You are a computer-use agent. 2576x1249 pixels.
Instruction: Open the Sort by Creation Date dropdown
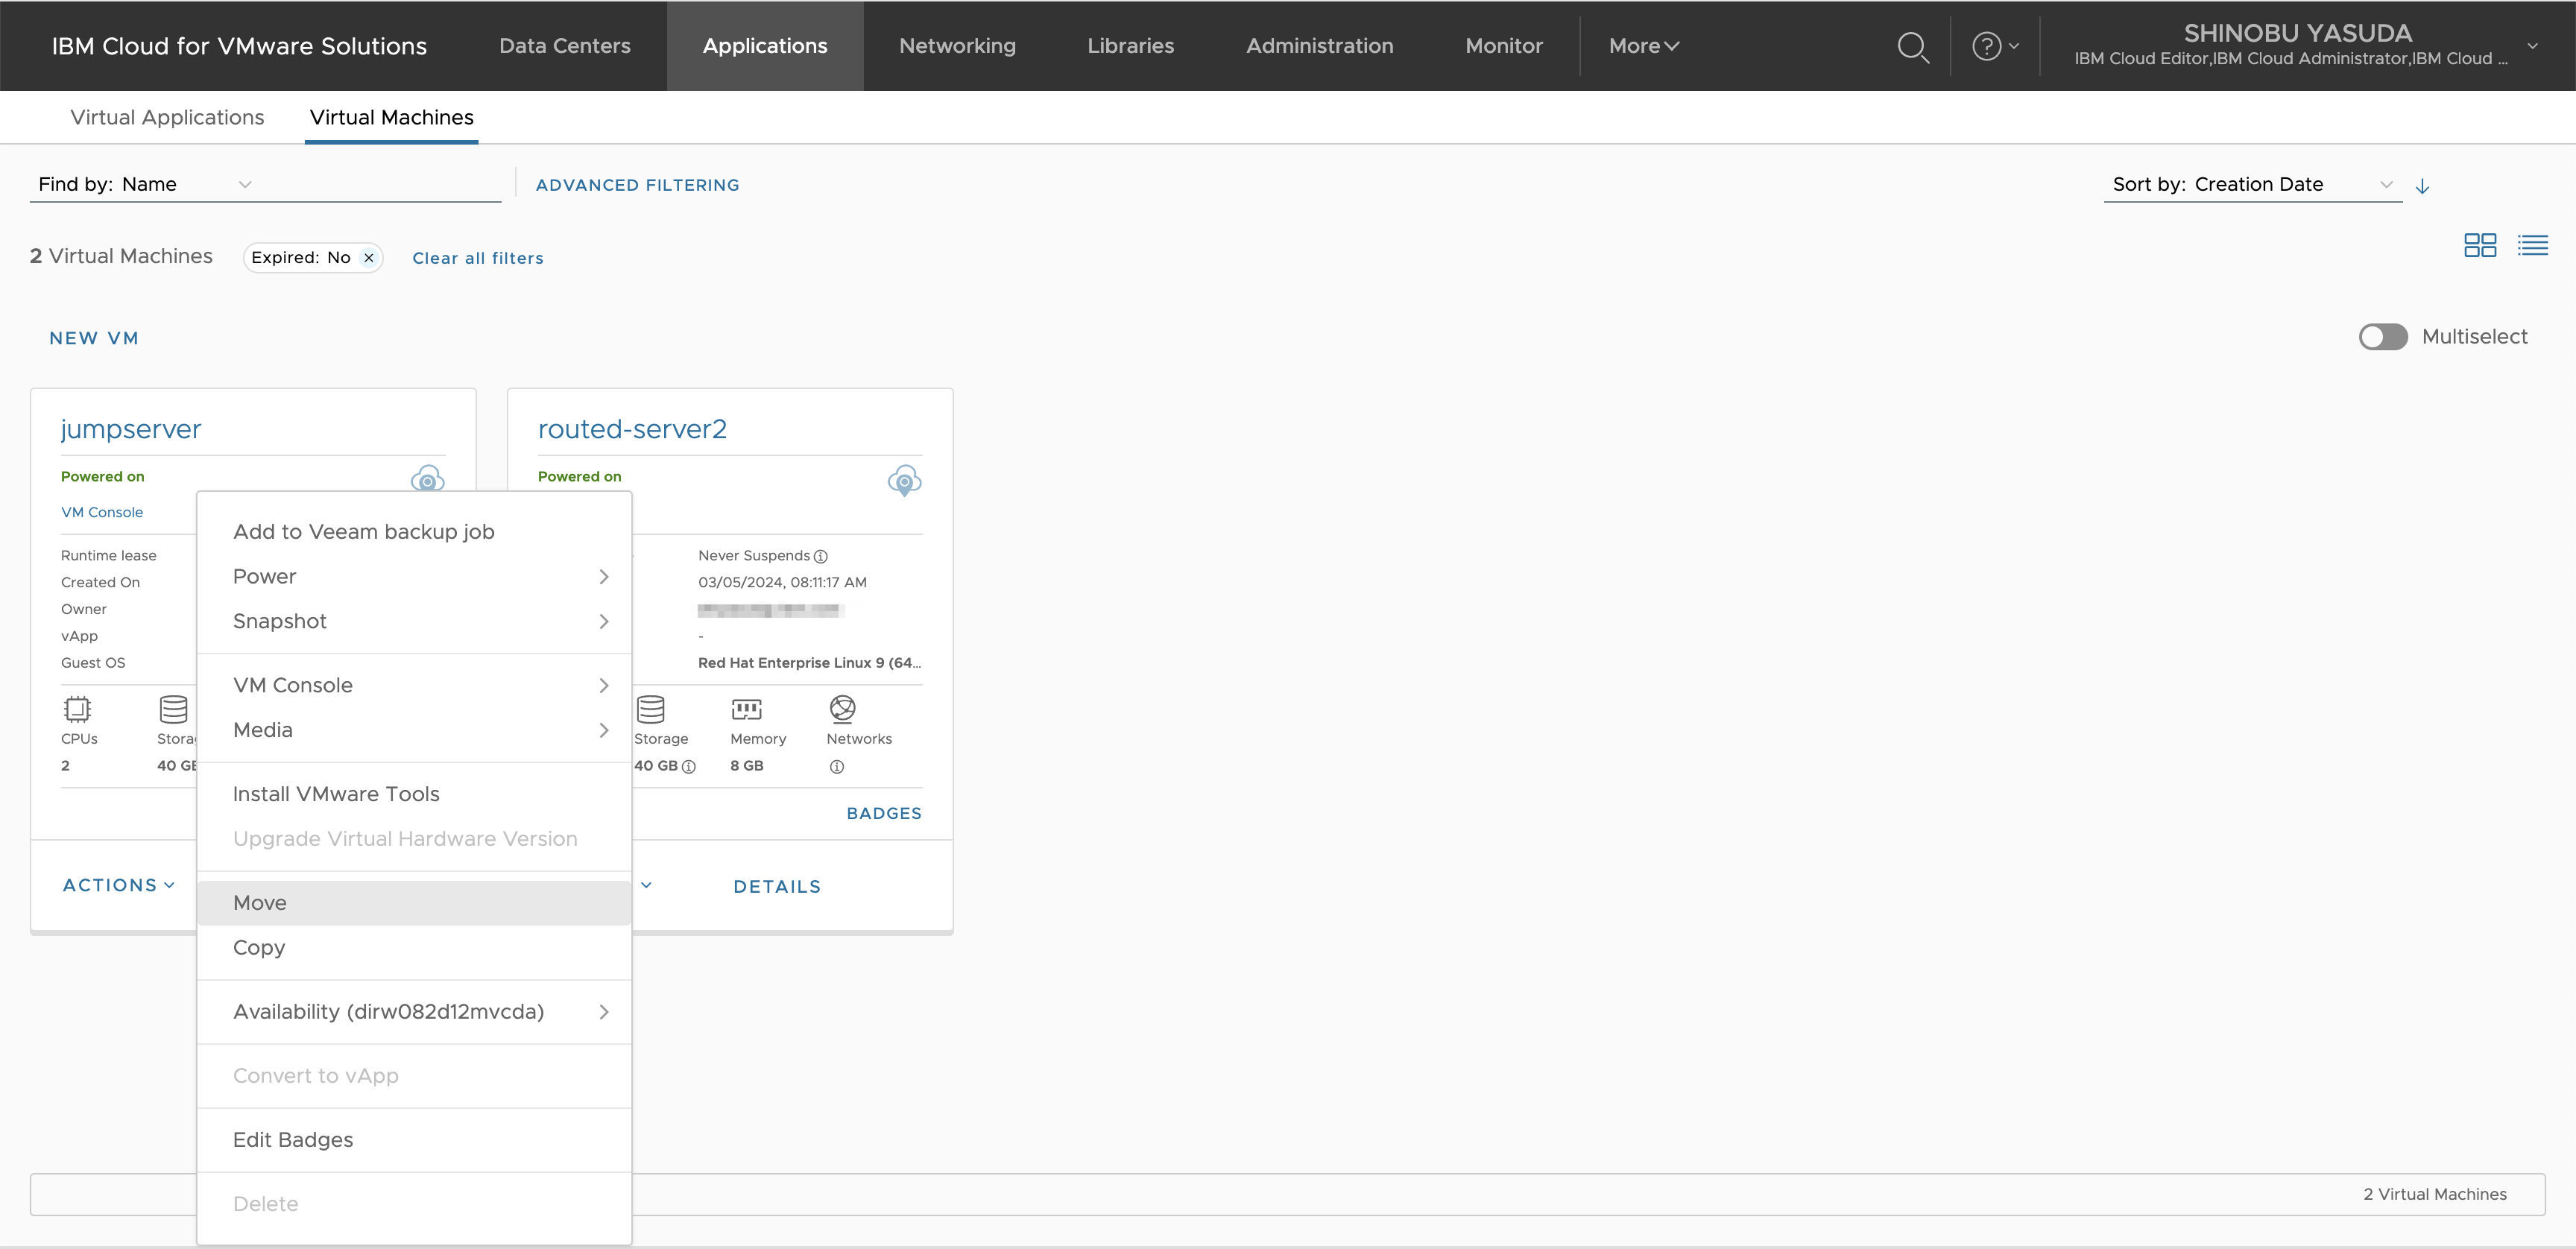(2251, 185)
